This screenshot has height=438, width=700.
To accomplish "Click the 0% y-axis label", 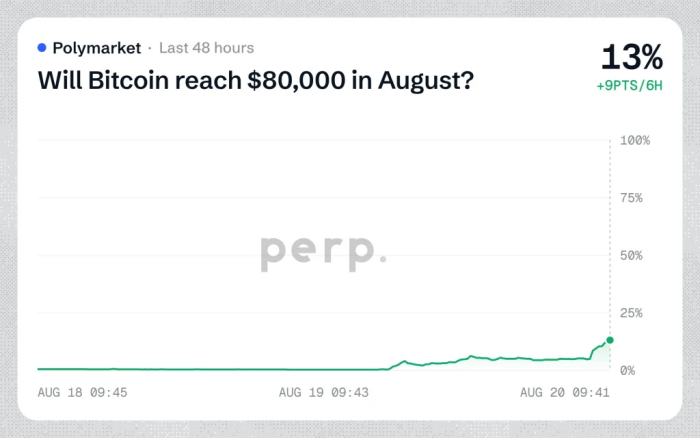I will [x=628, y=371].
